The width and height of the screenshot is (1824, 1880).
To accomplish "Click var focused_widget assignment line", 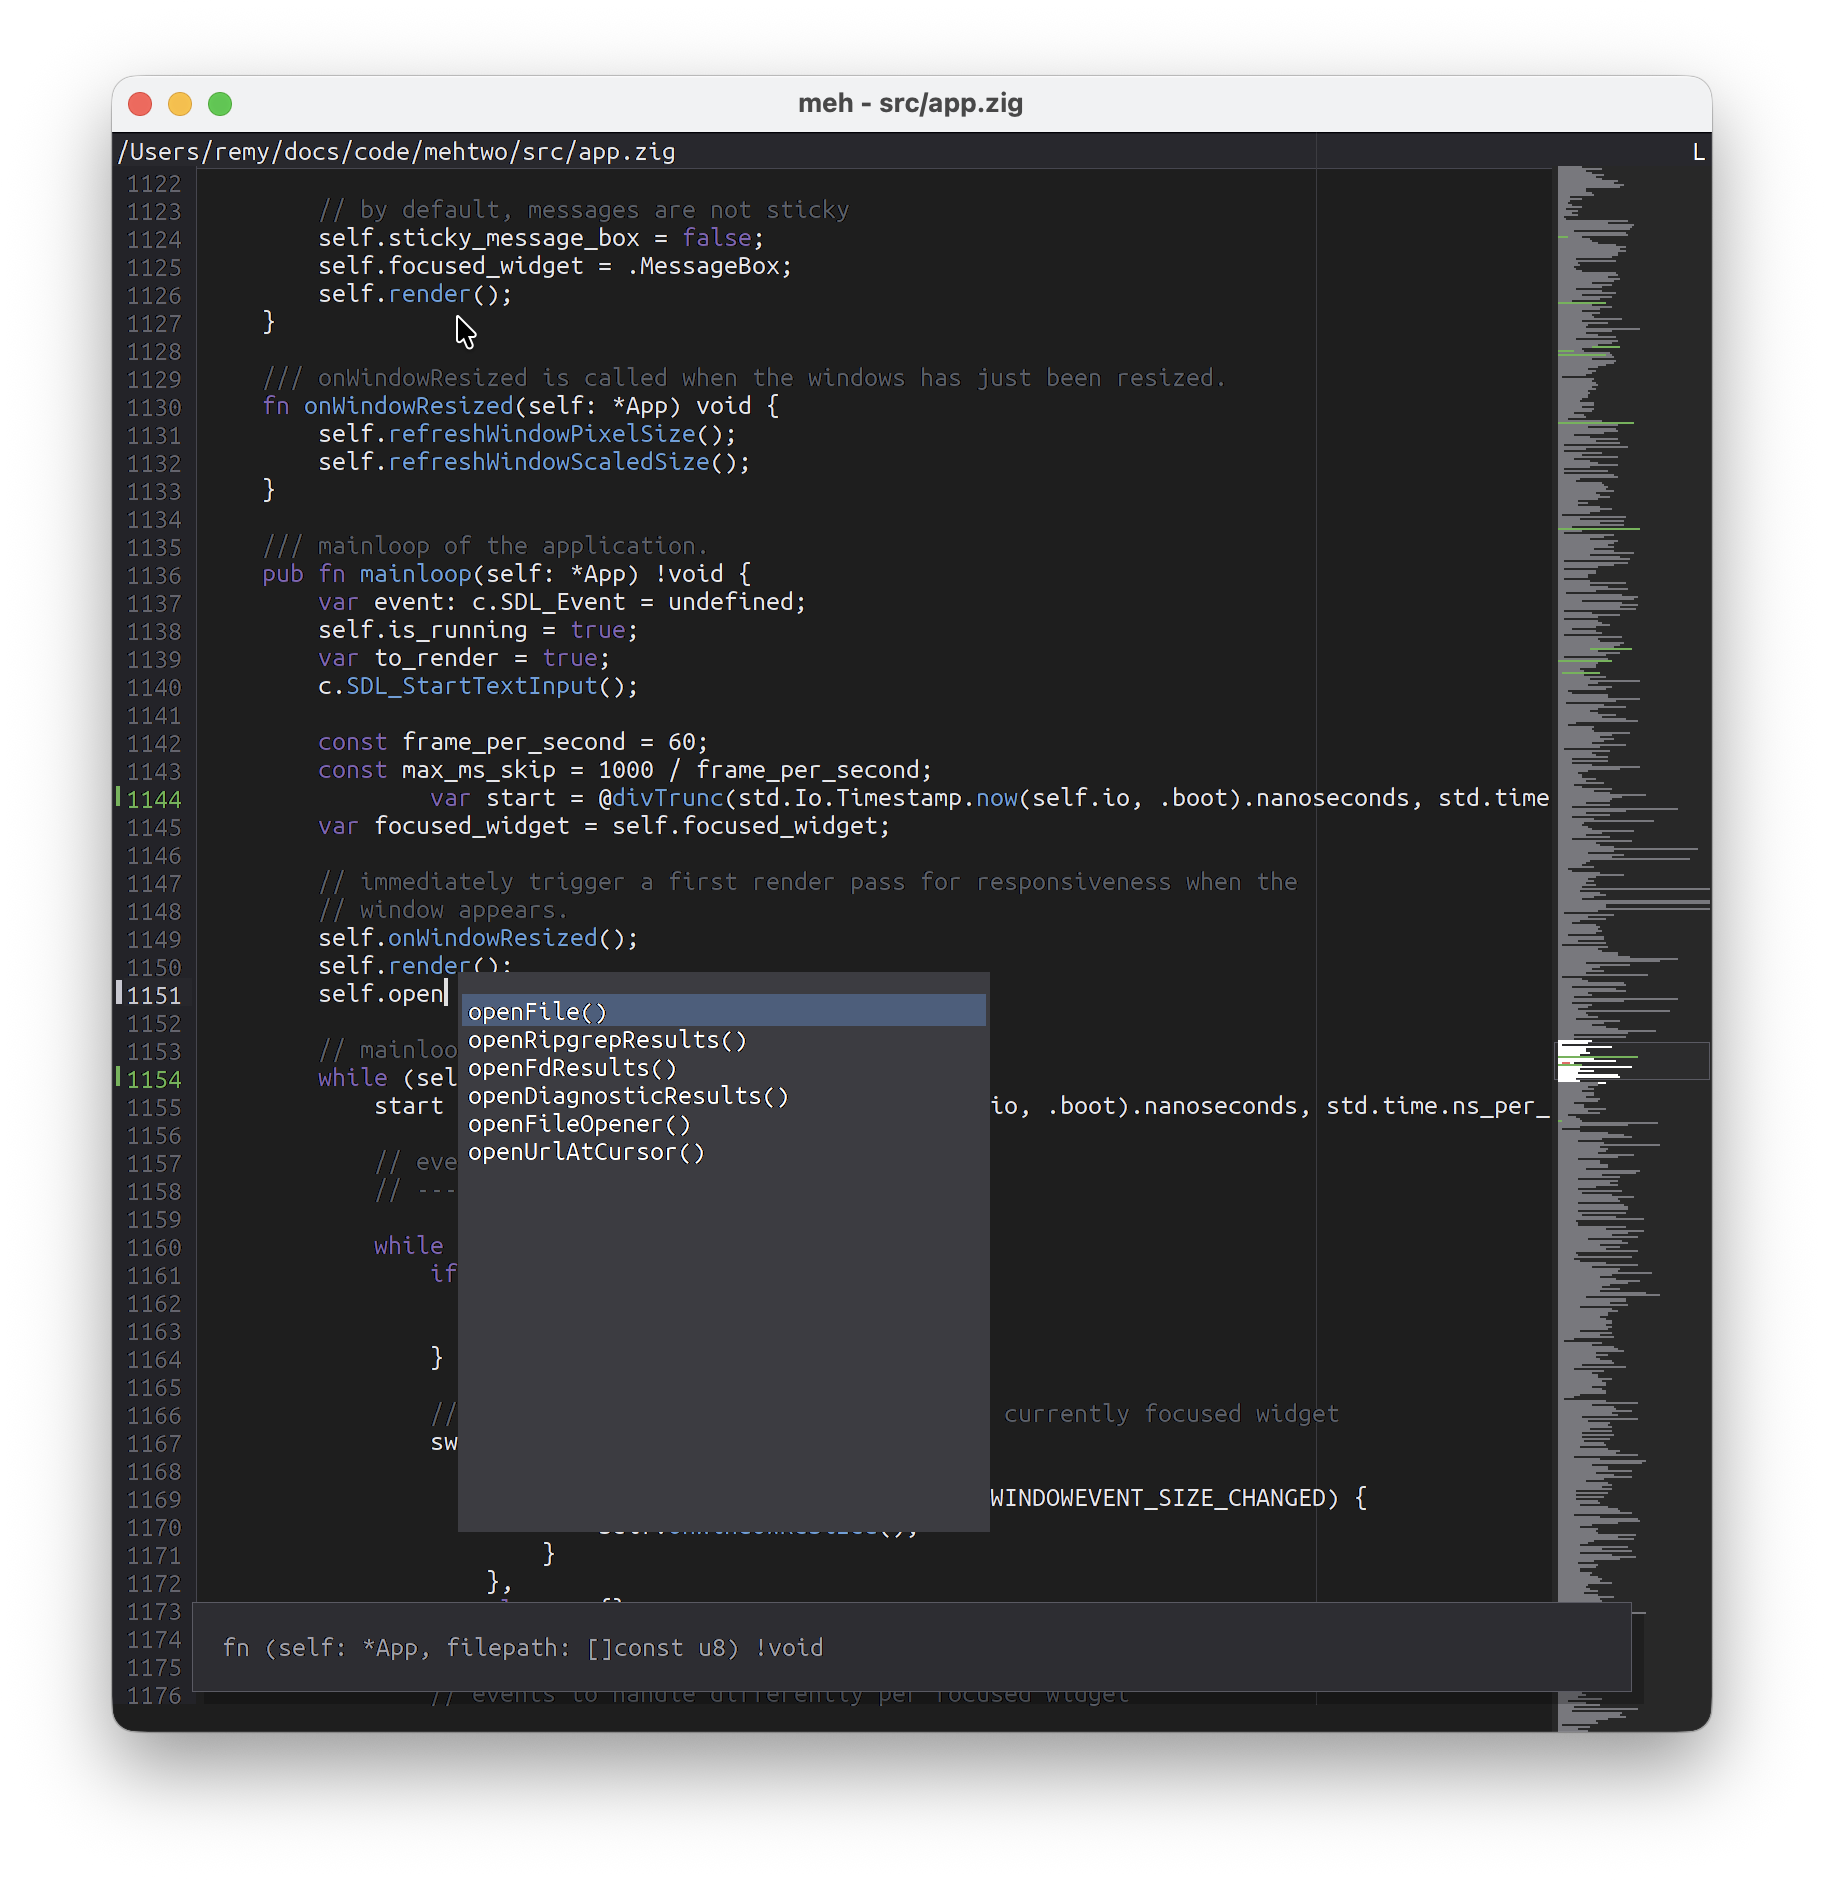I will tap(604, 826).
